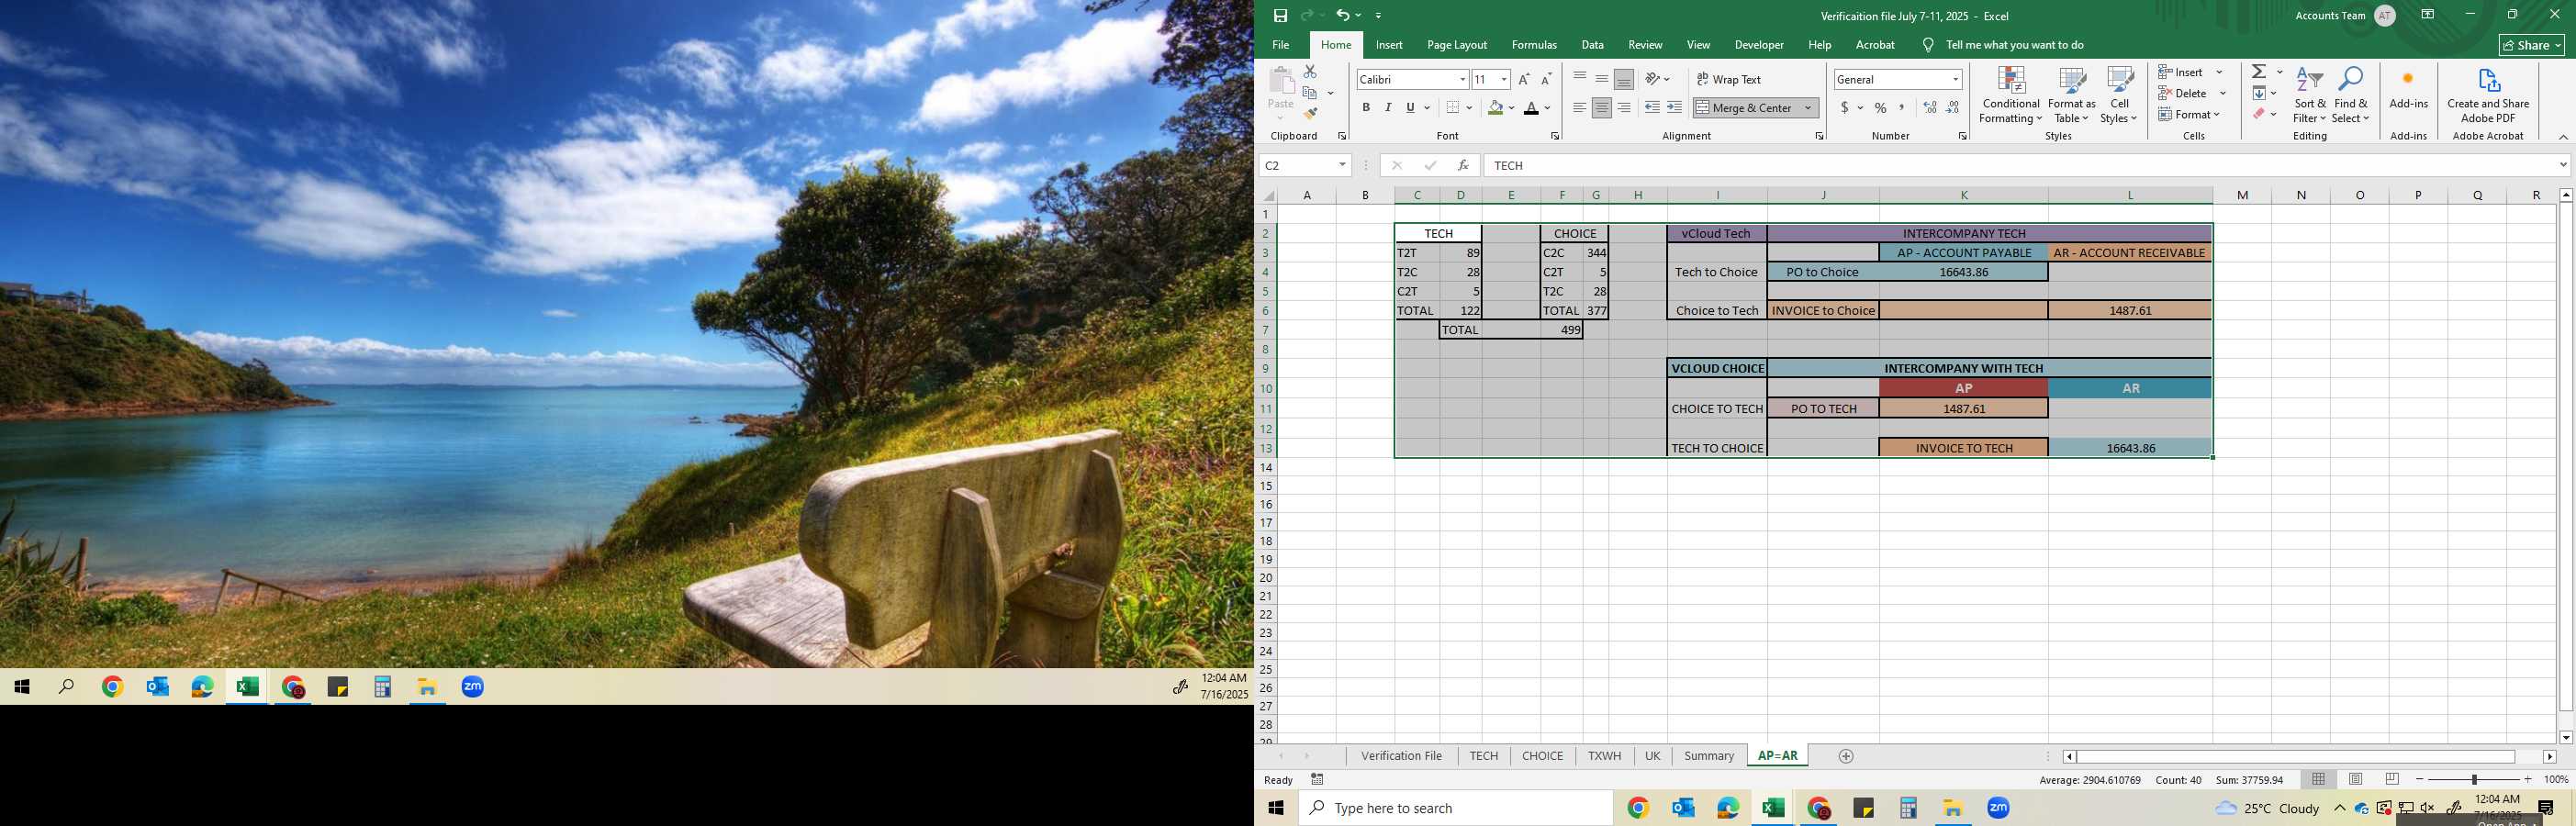Select Middle Align in Alignment group
Viewport: 2576px width, 826px height.
(1602, 79)
